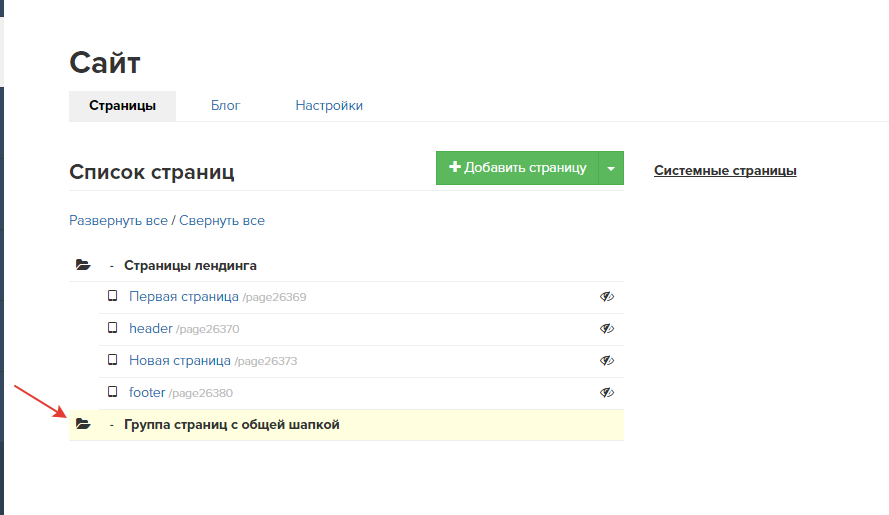This screenshot has width=889, height=515.
Task: Click the Сайт page title
Action: (105, 62)
